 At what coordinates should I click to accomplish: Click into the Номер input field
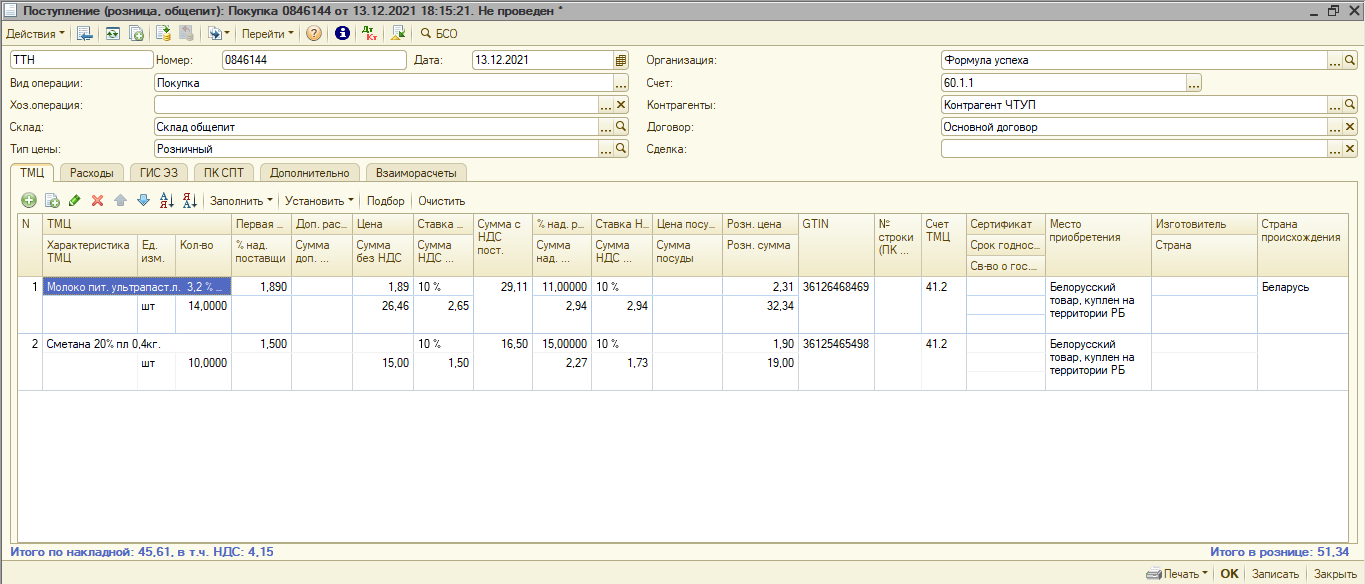coord(314,60)
